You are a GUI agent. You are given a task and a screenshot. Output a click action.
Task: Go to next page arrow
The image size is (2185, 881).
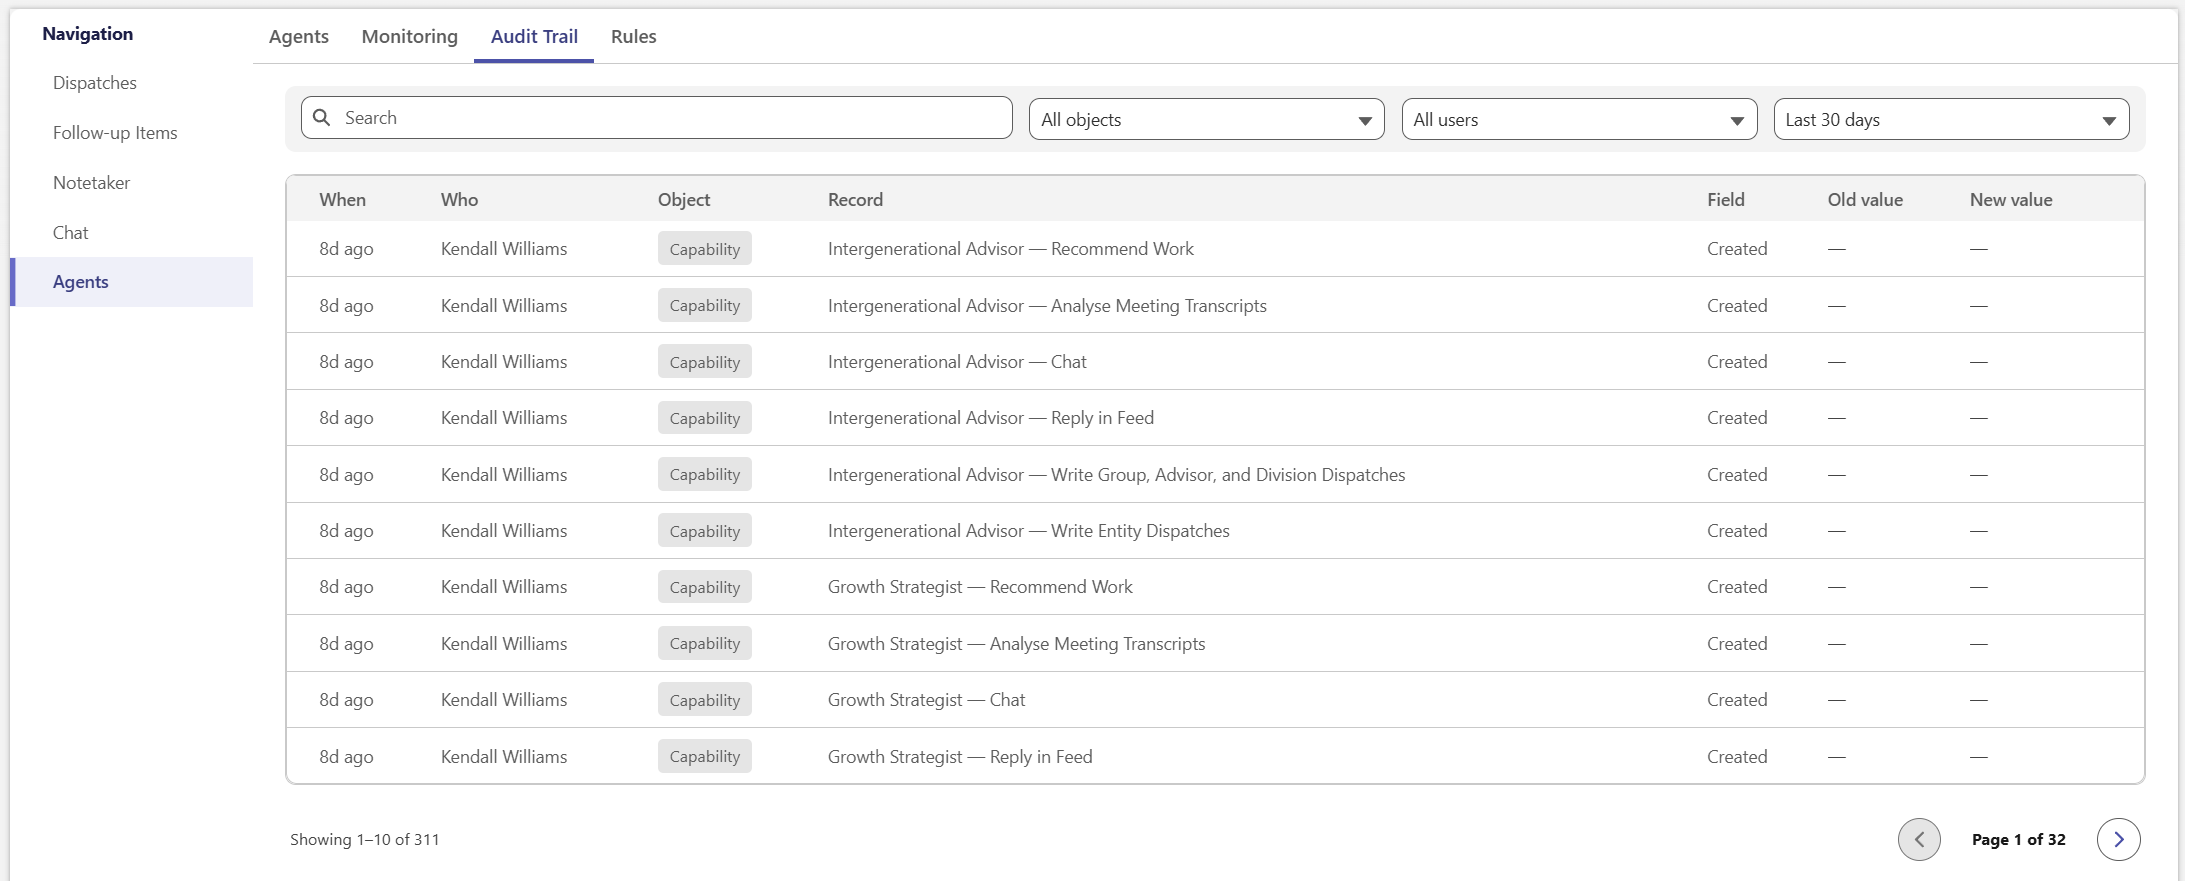[2118, 839]
